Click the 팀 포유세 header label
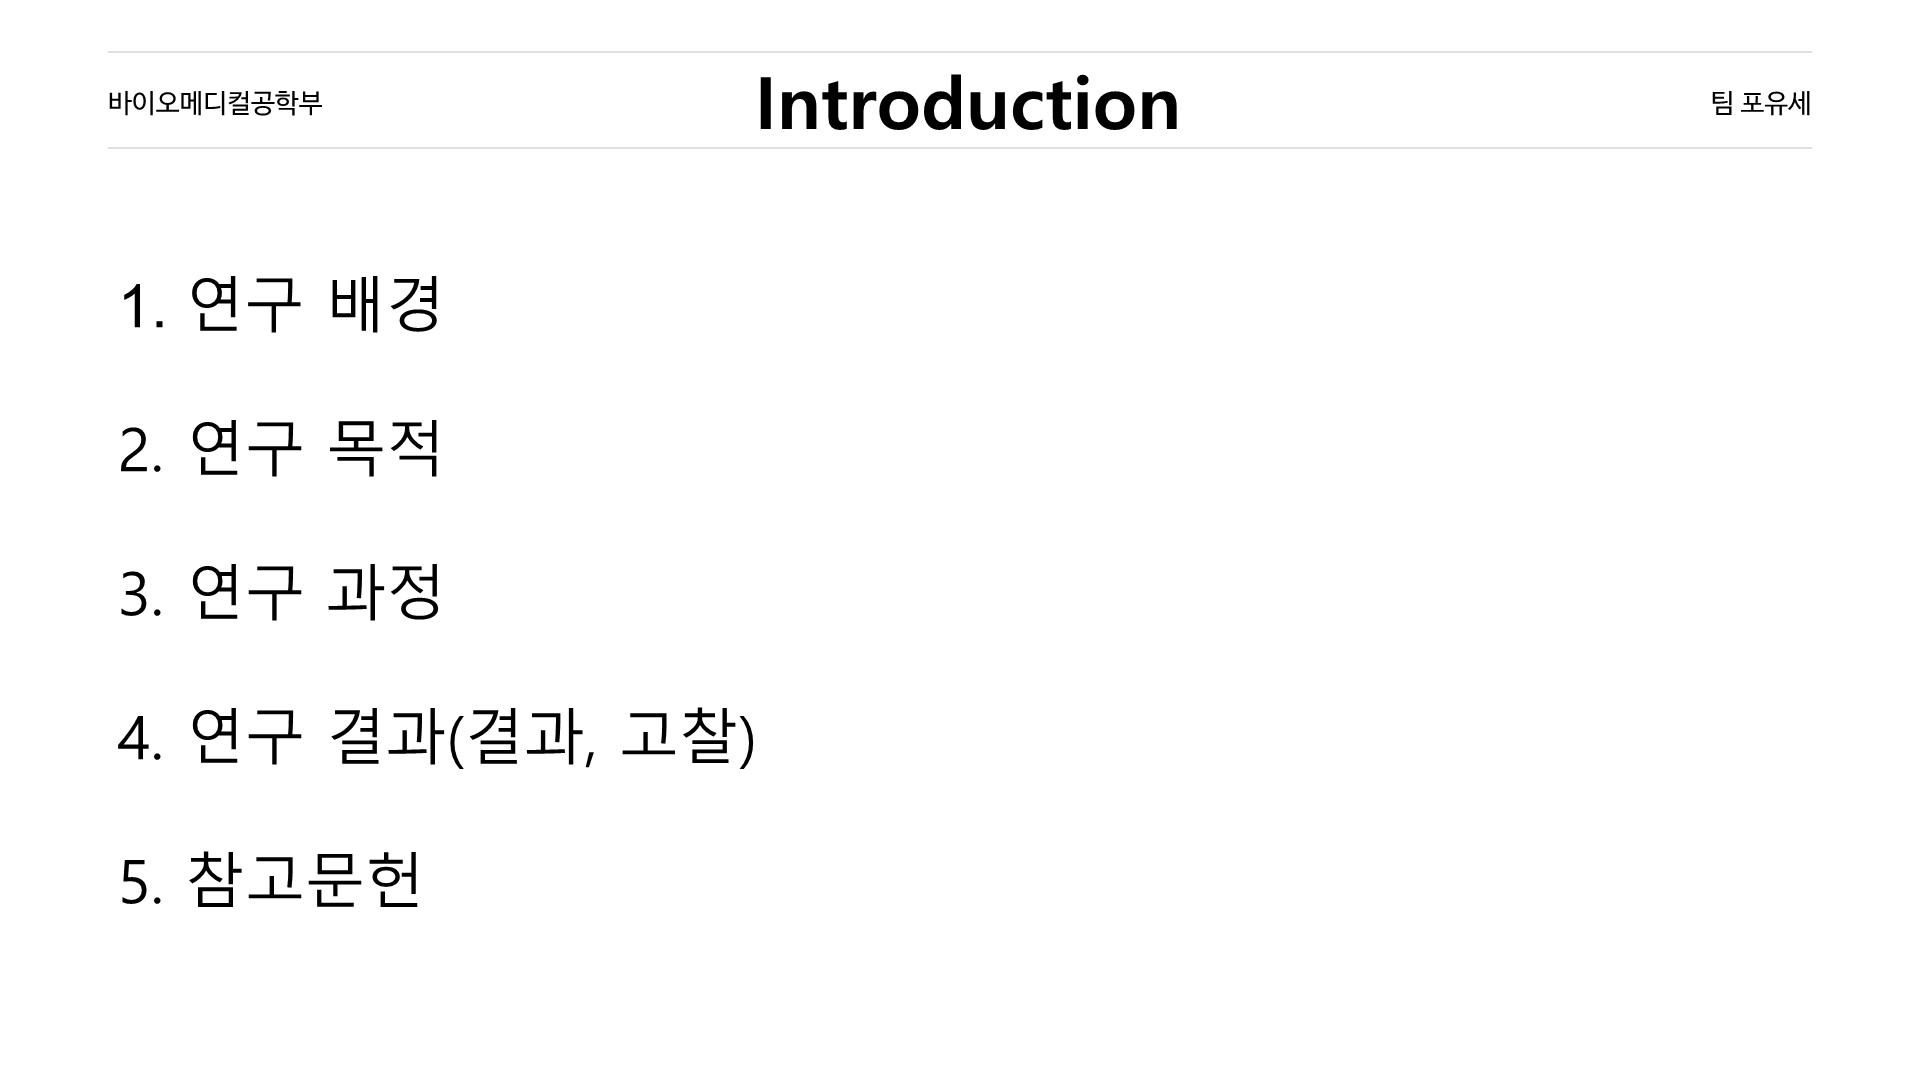Image resolution: width=1920 pixels, height=1080 pixels. coord(1760,103)
